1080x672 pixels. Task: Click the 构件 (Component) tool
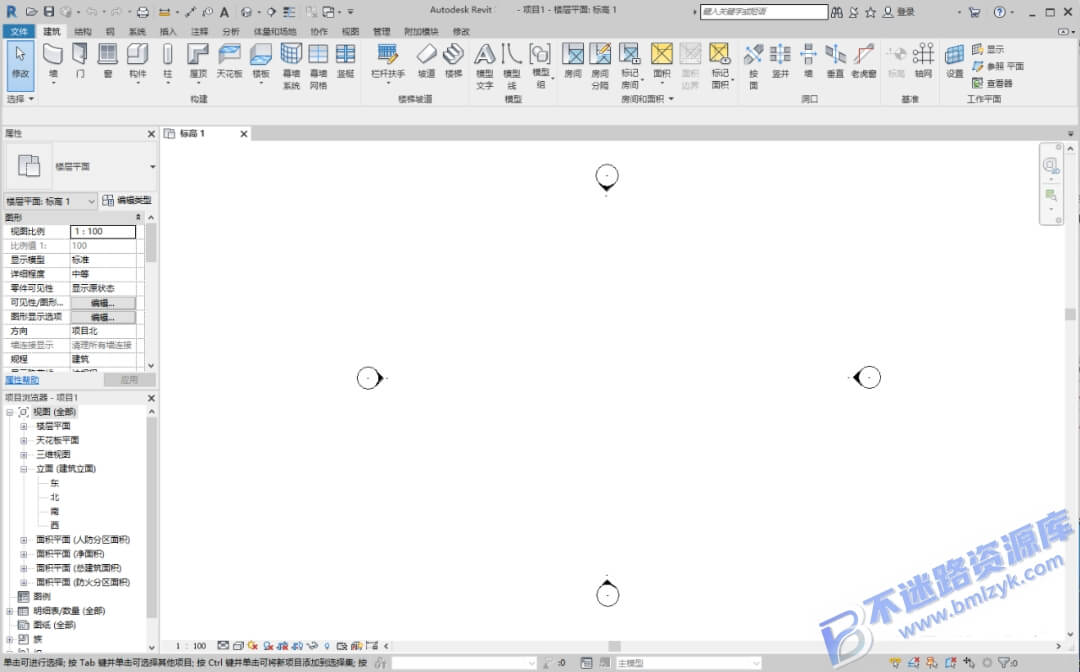click(138, 62)
